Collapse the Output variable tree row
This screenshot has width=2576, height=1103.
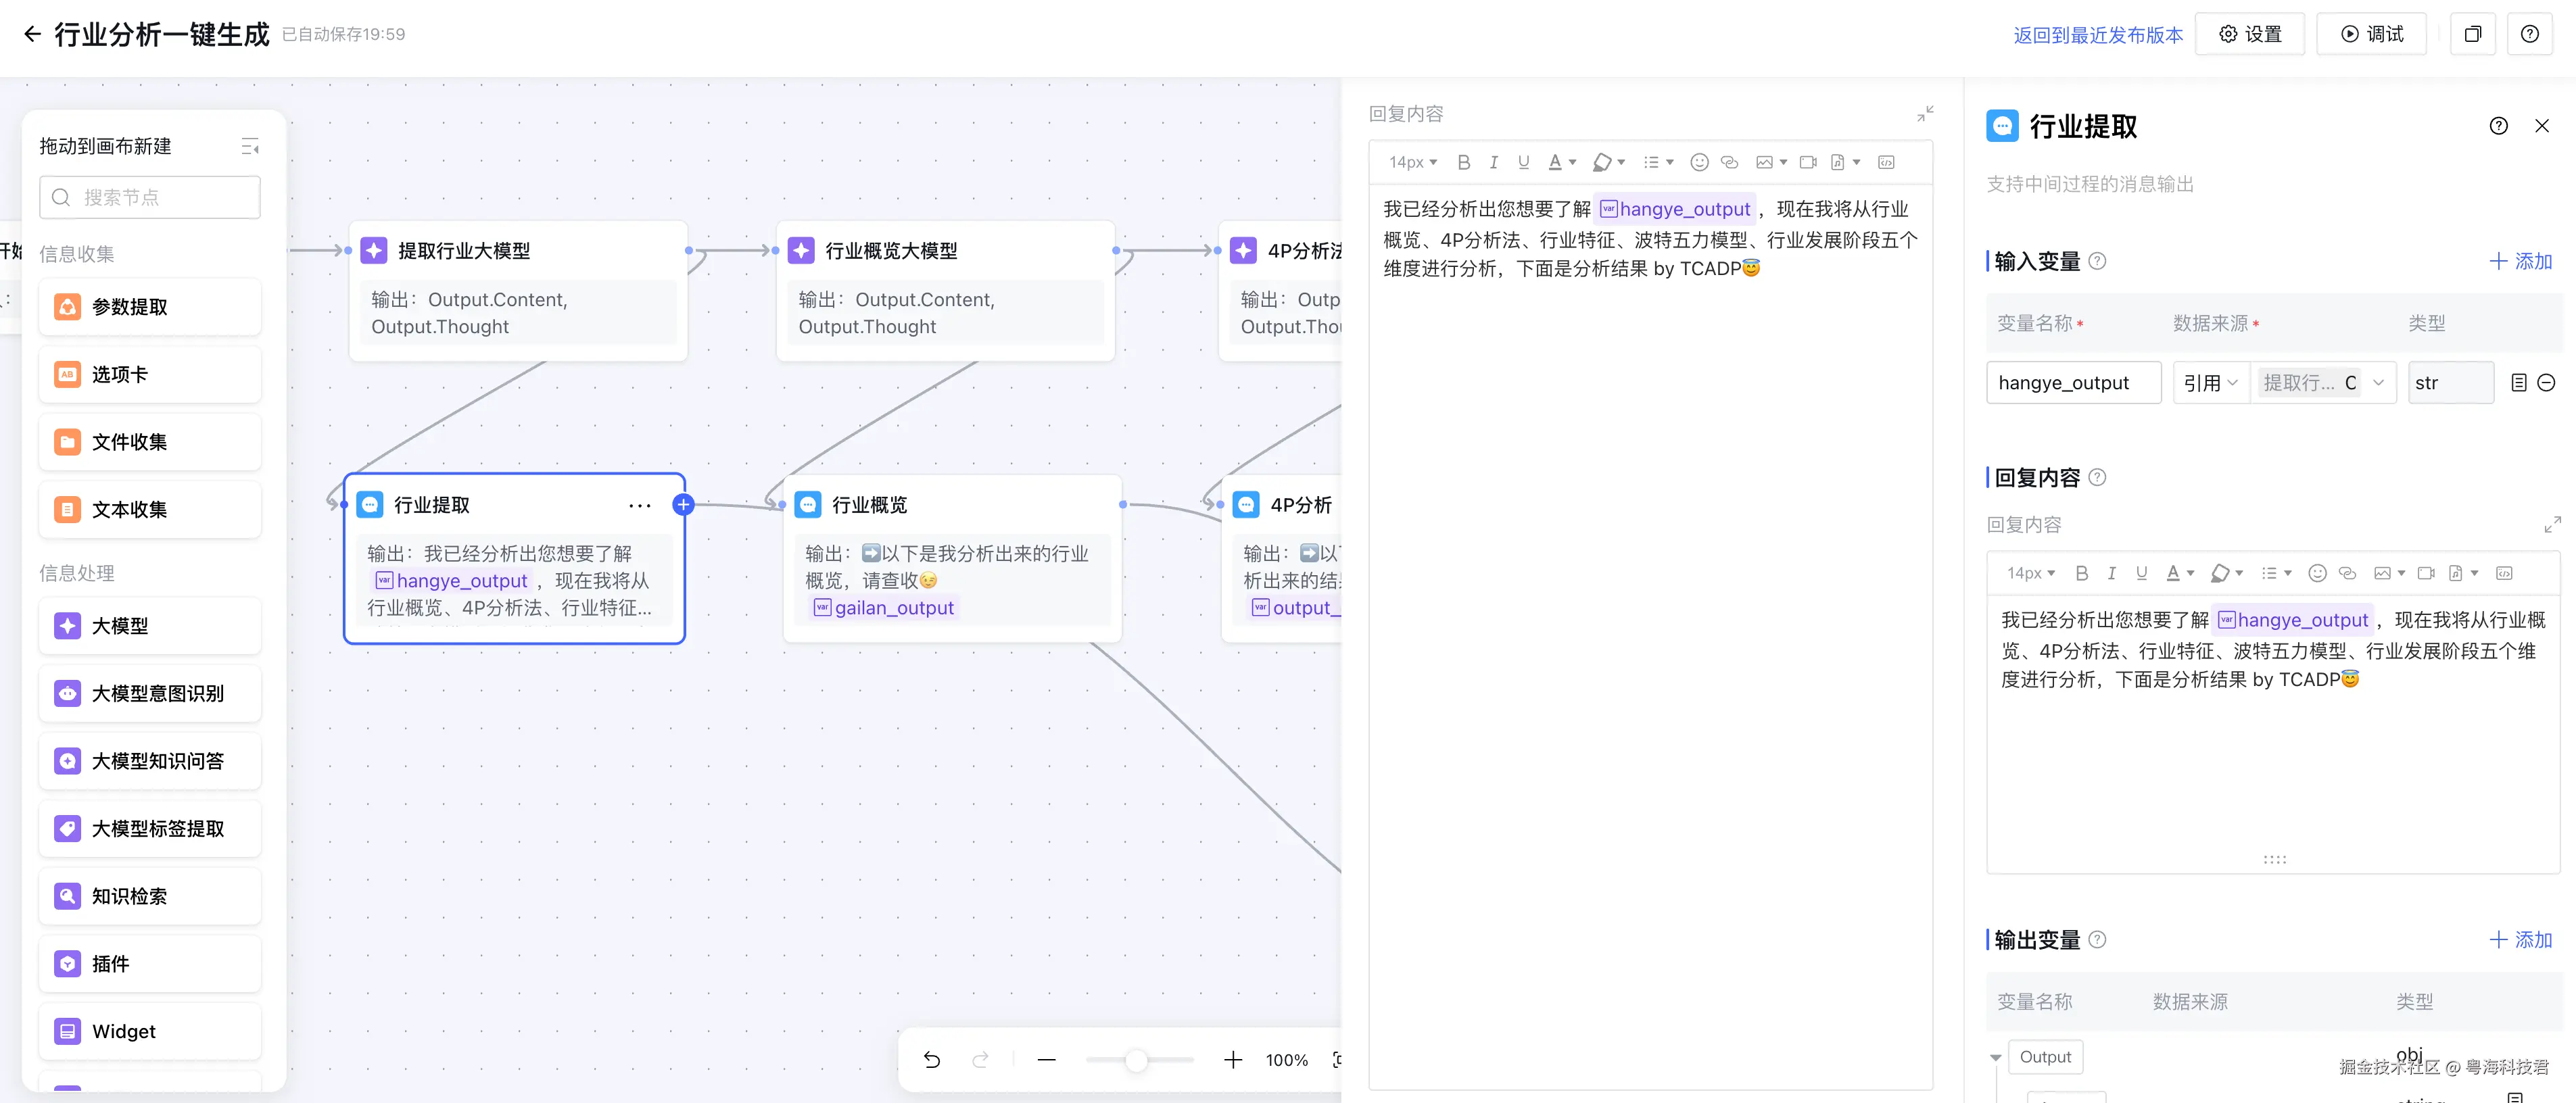click(x=1995, y=1057)
